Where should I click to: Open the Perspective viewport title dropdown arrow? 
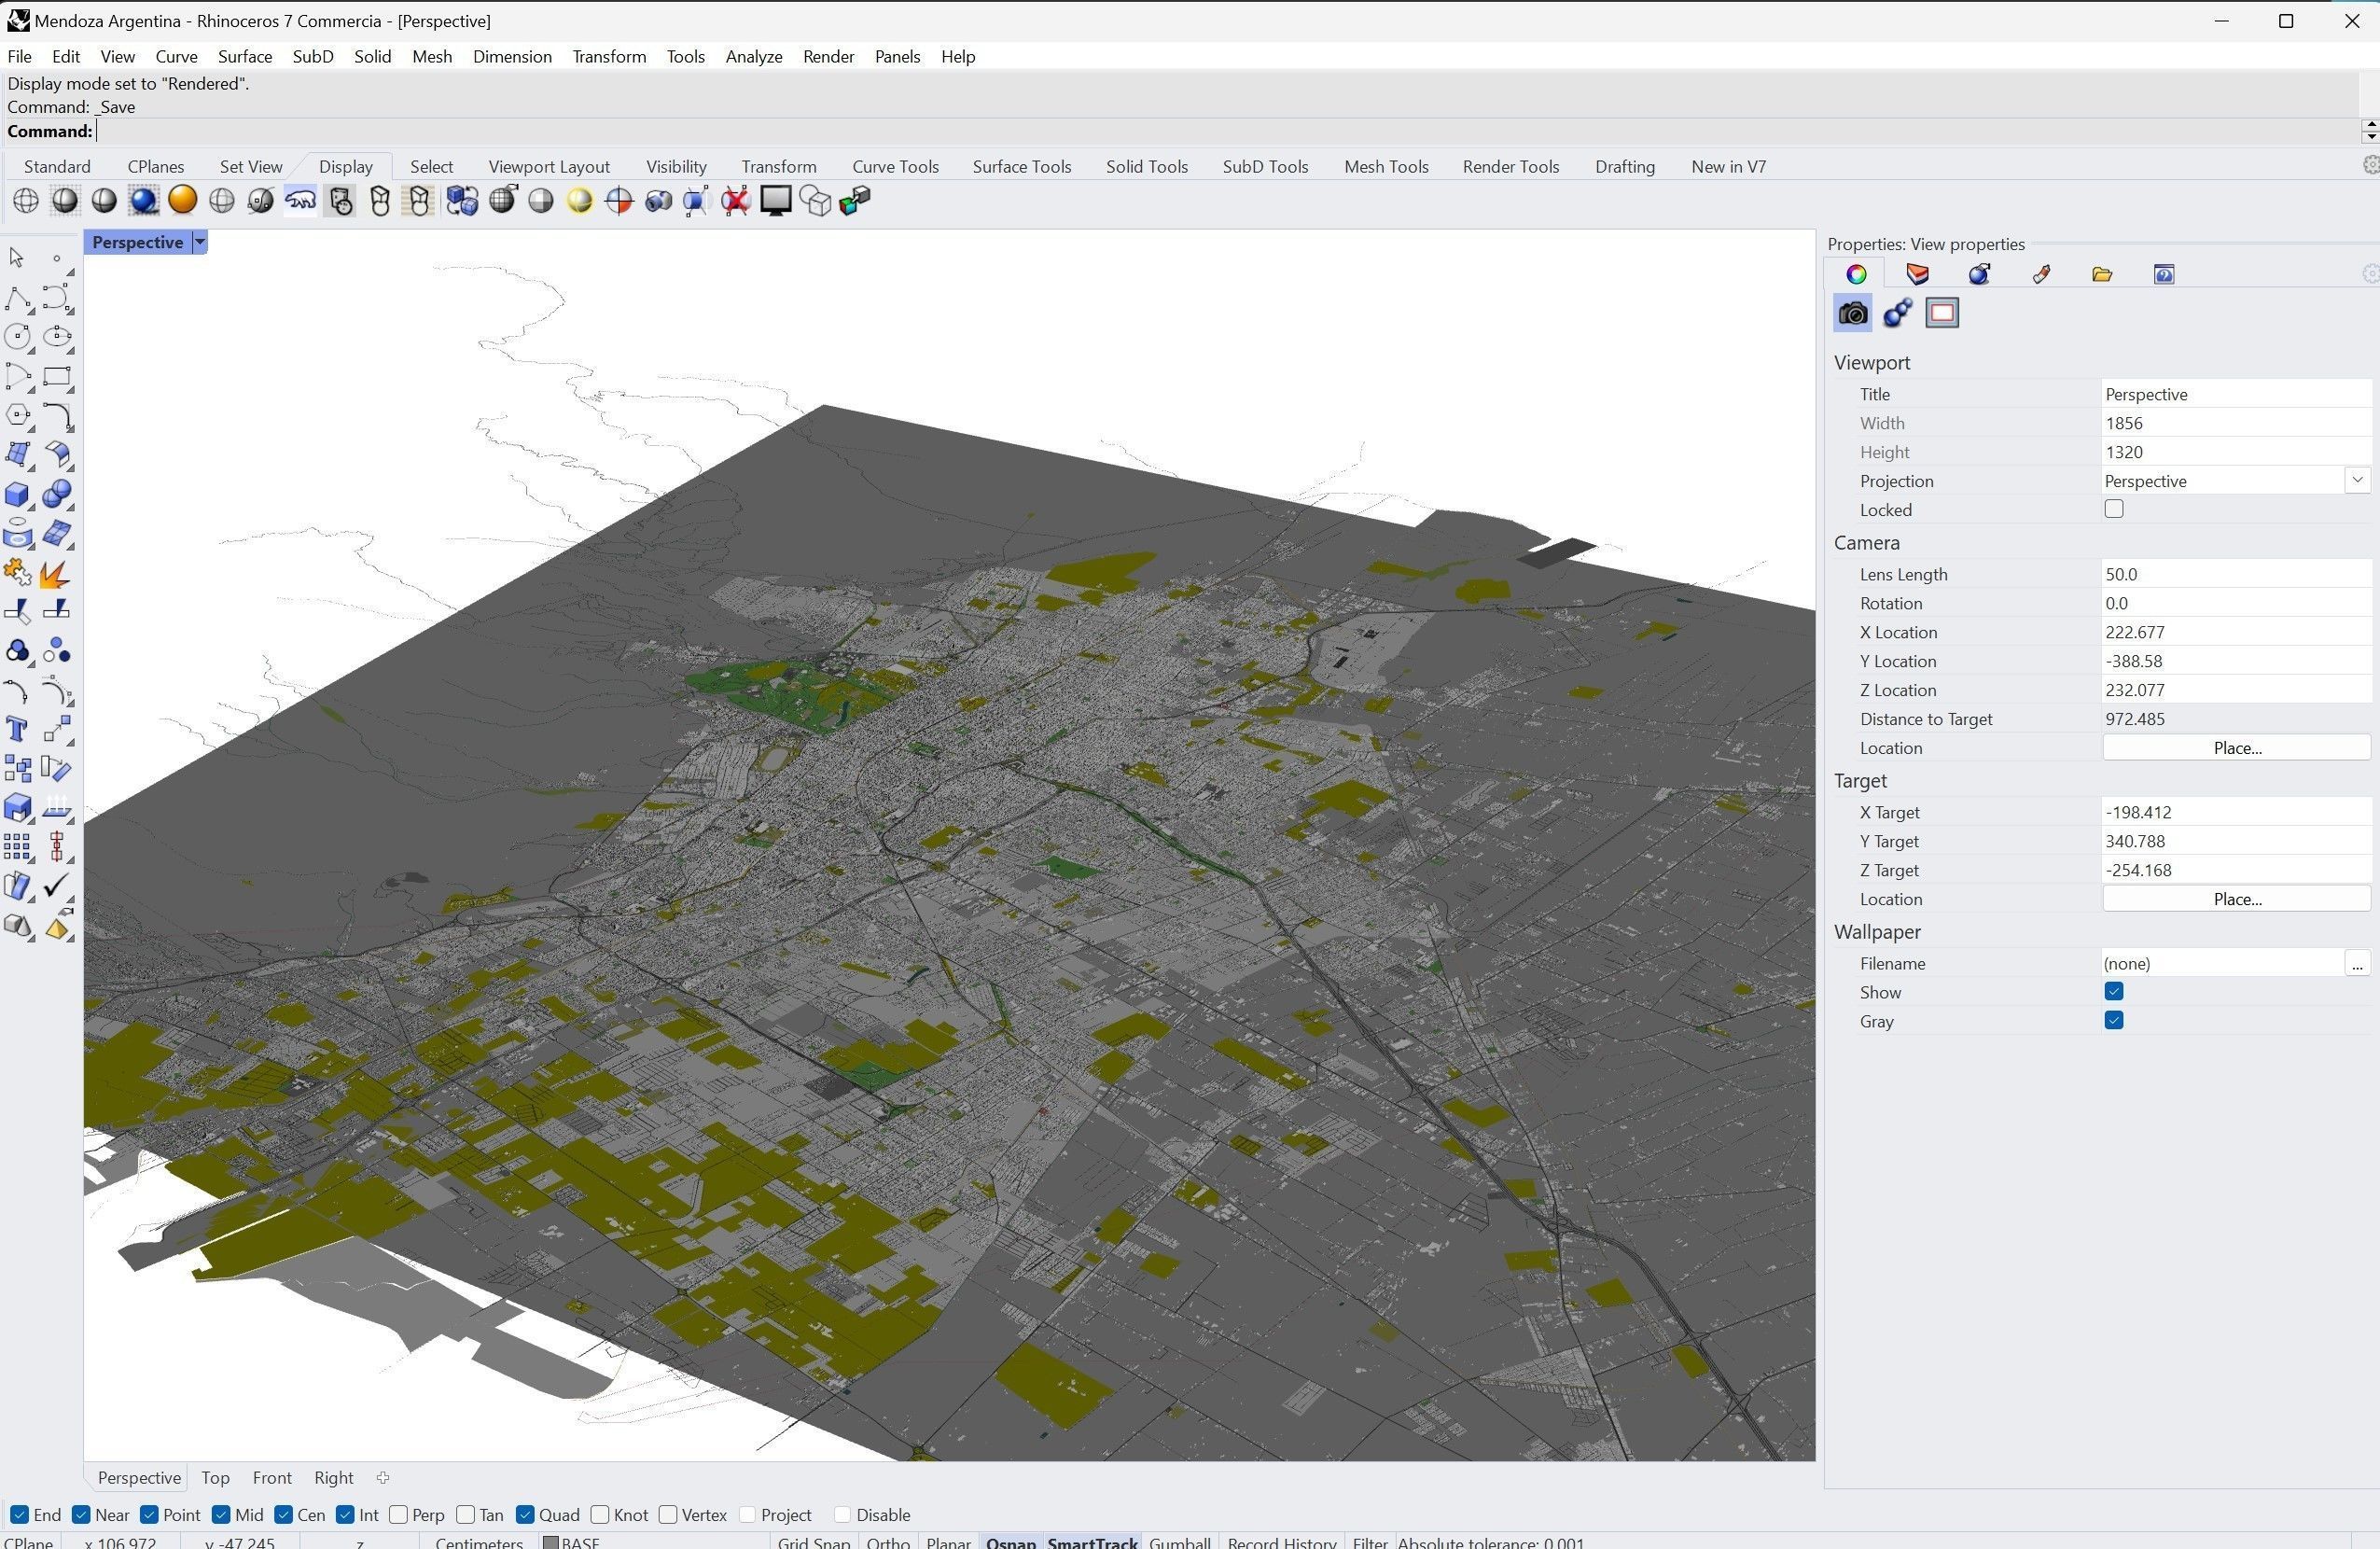pos(200,242)
